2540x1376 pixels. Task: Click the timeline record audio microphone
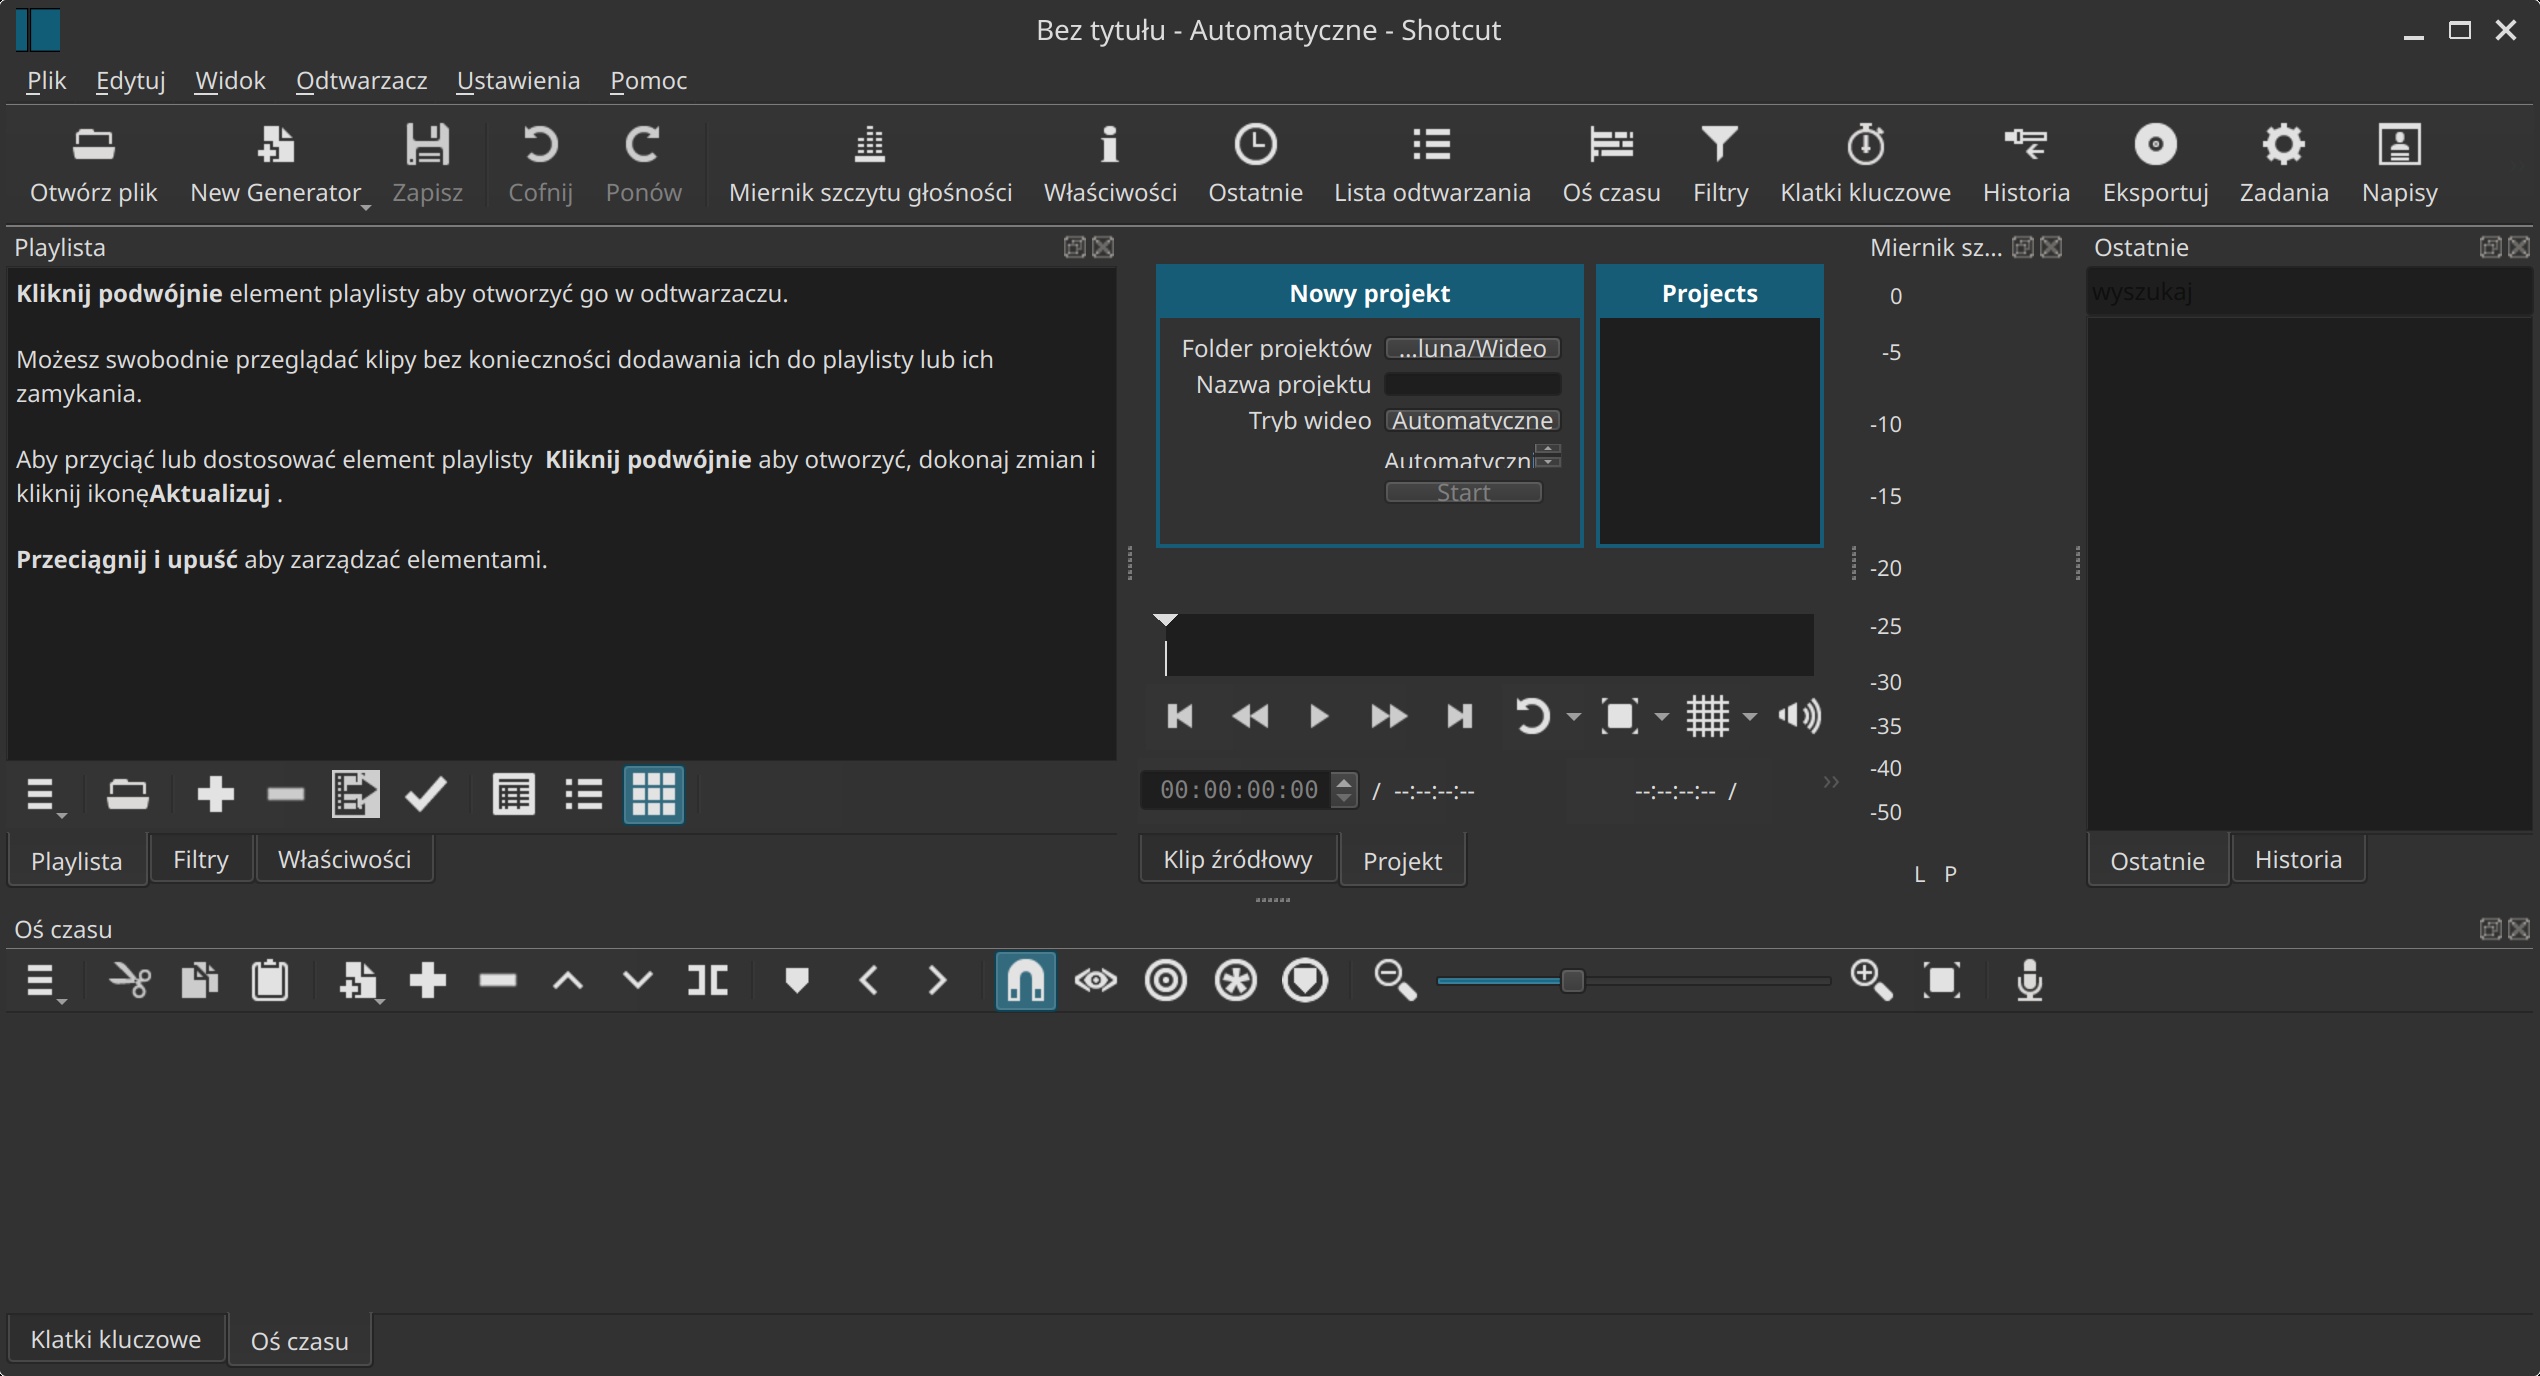coord(2029,981)
